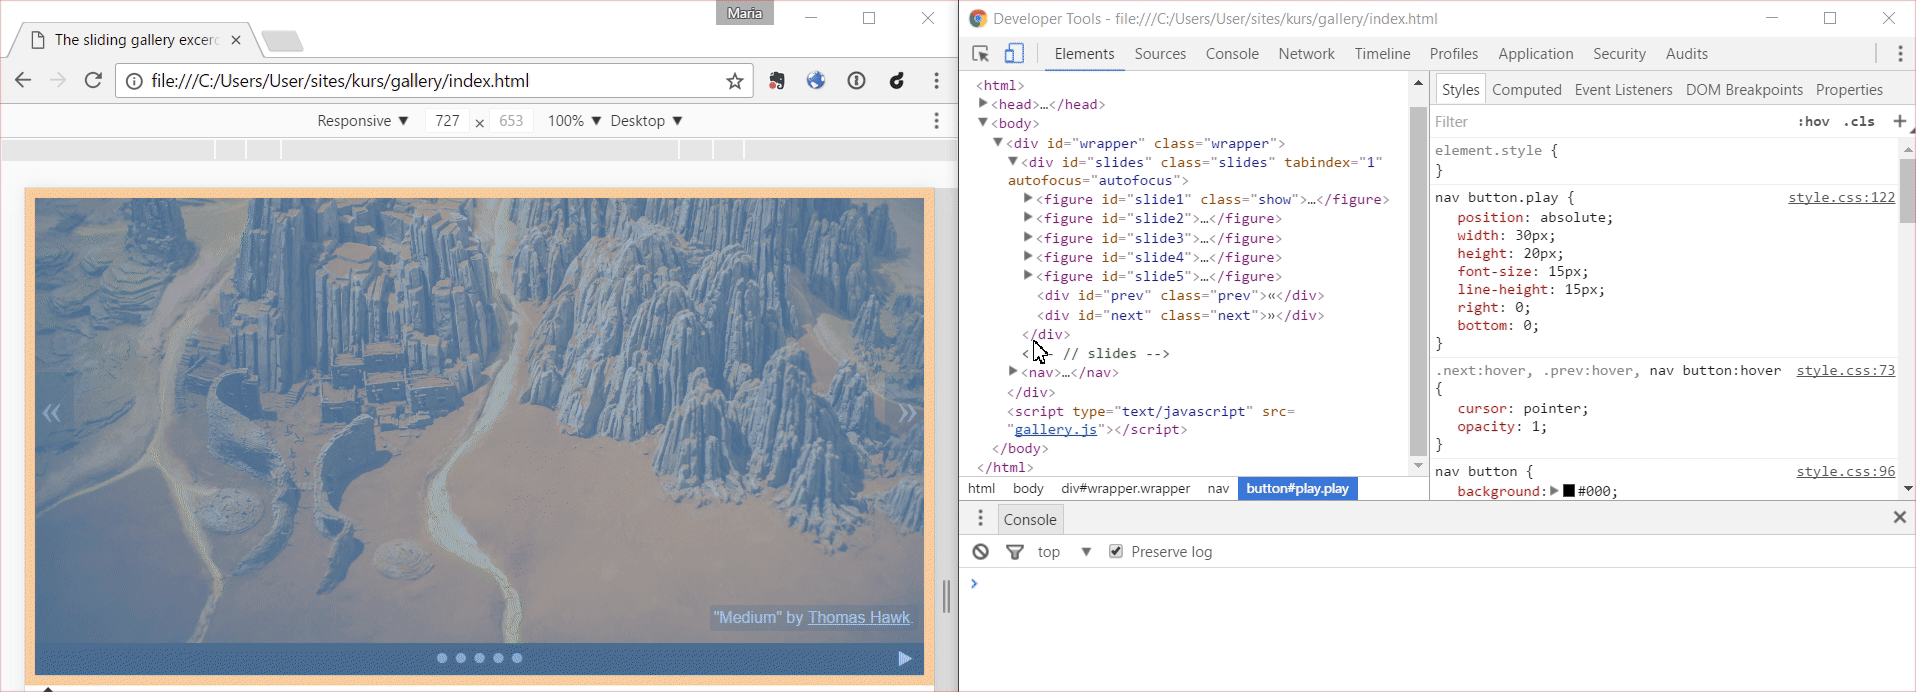Image resolution: width=1916 pixels, height=692 pixels.
Task: Add a new style rule with the plus icon
Action: [1899, 121]
